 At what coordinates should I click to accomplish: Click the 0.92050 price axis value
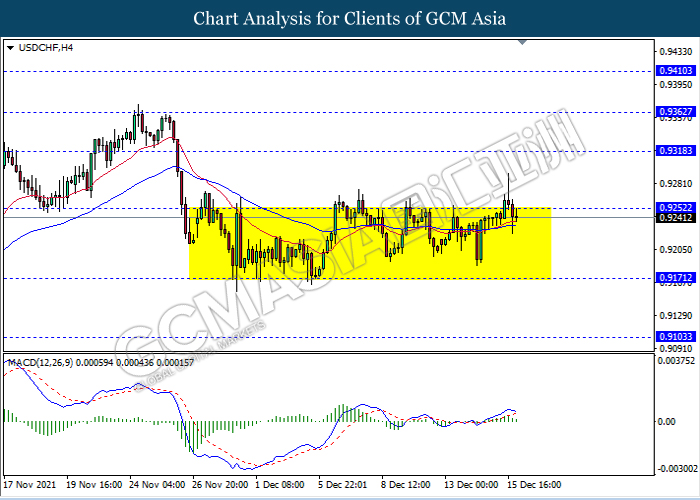(676, 250)
